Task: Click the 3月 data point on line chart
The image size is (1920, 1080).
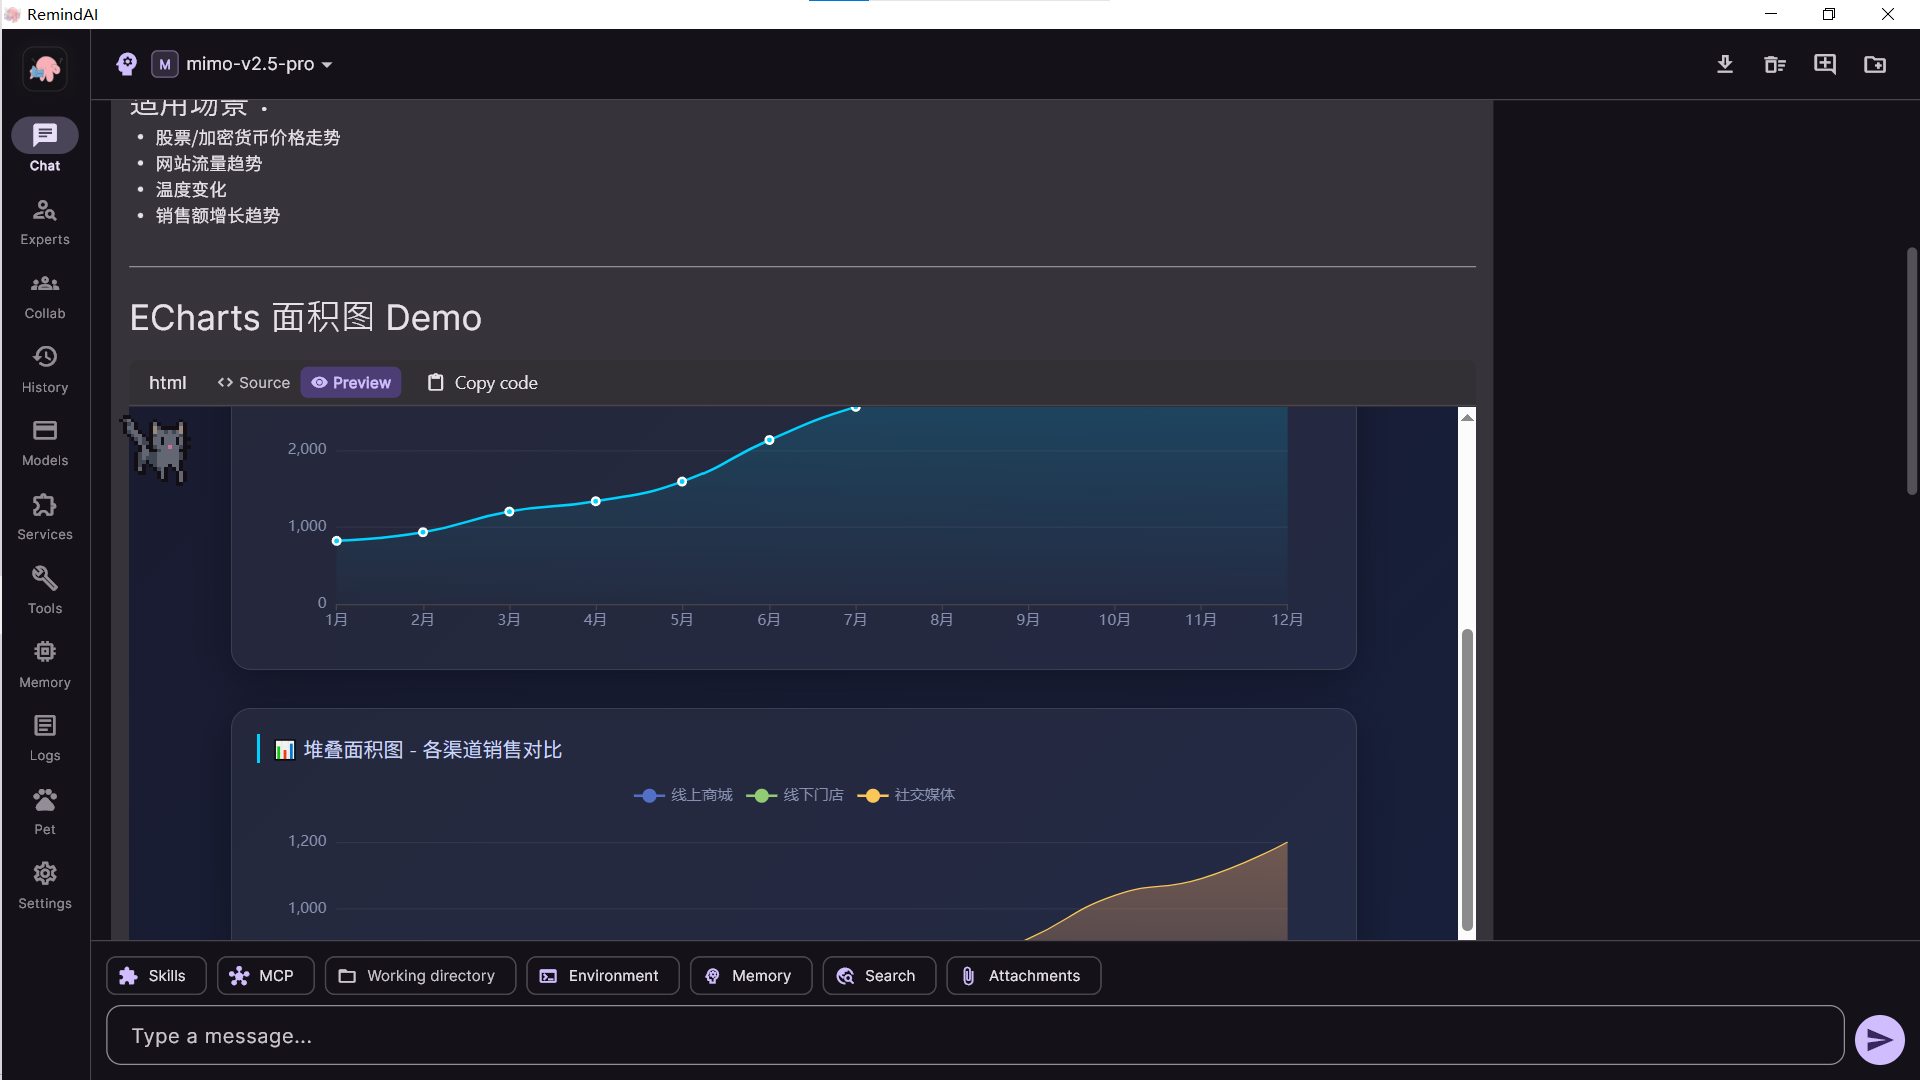Action: coord(509,512)
